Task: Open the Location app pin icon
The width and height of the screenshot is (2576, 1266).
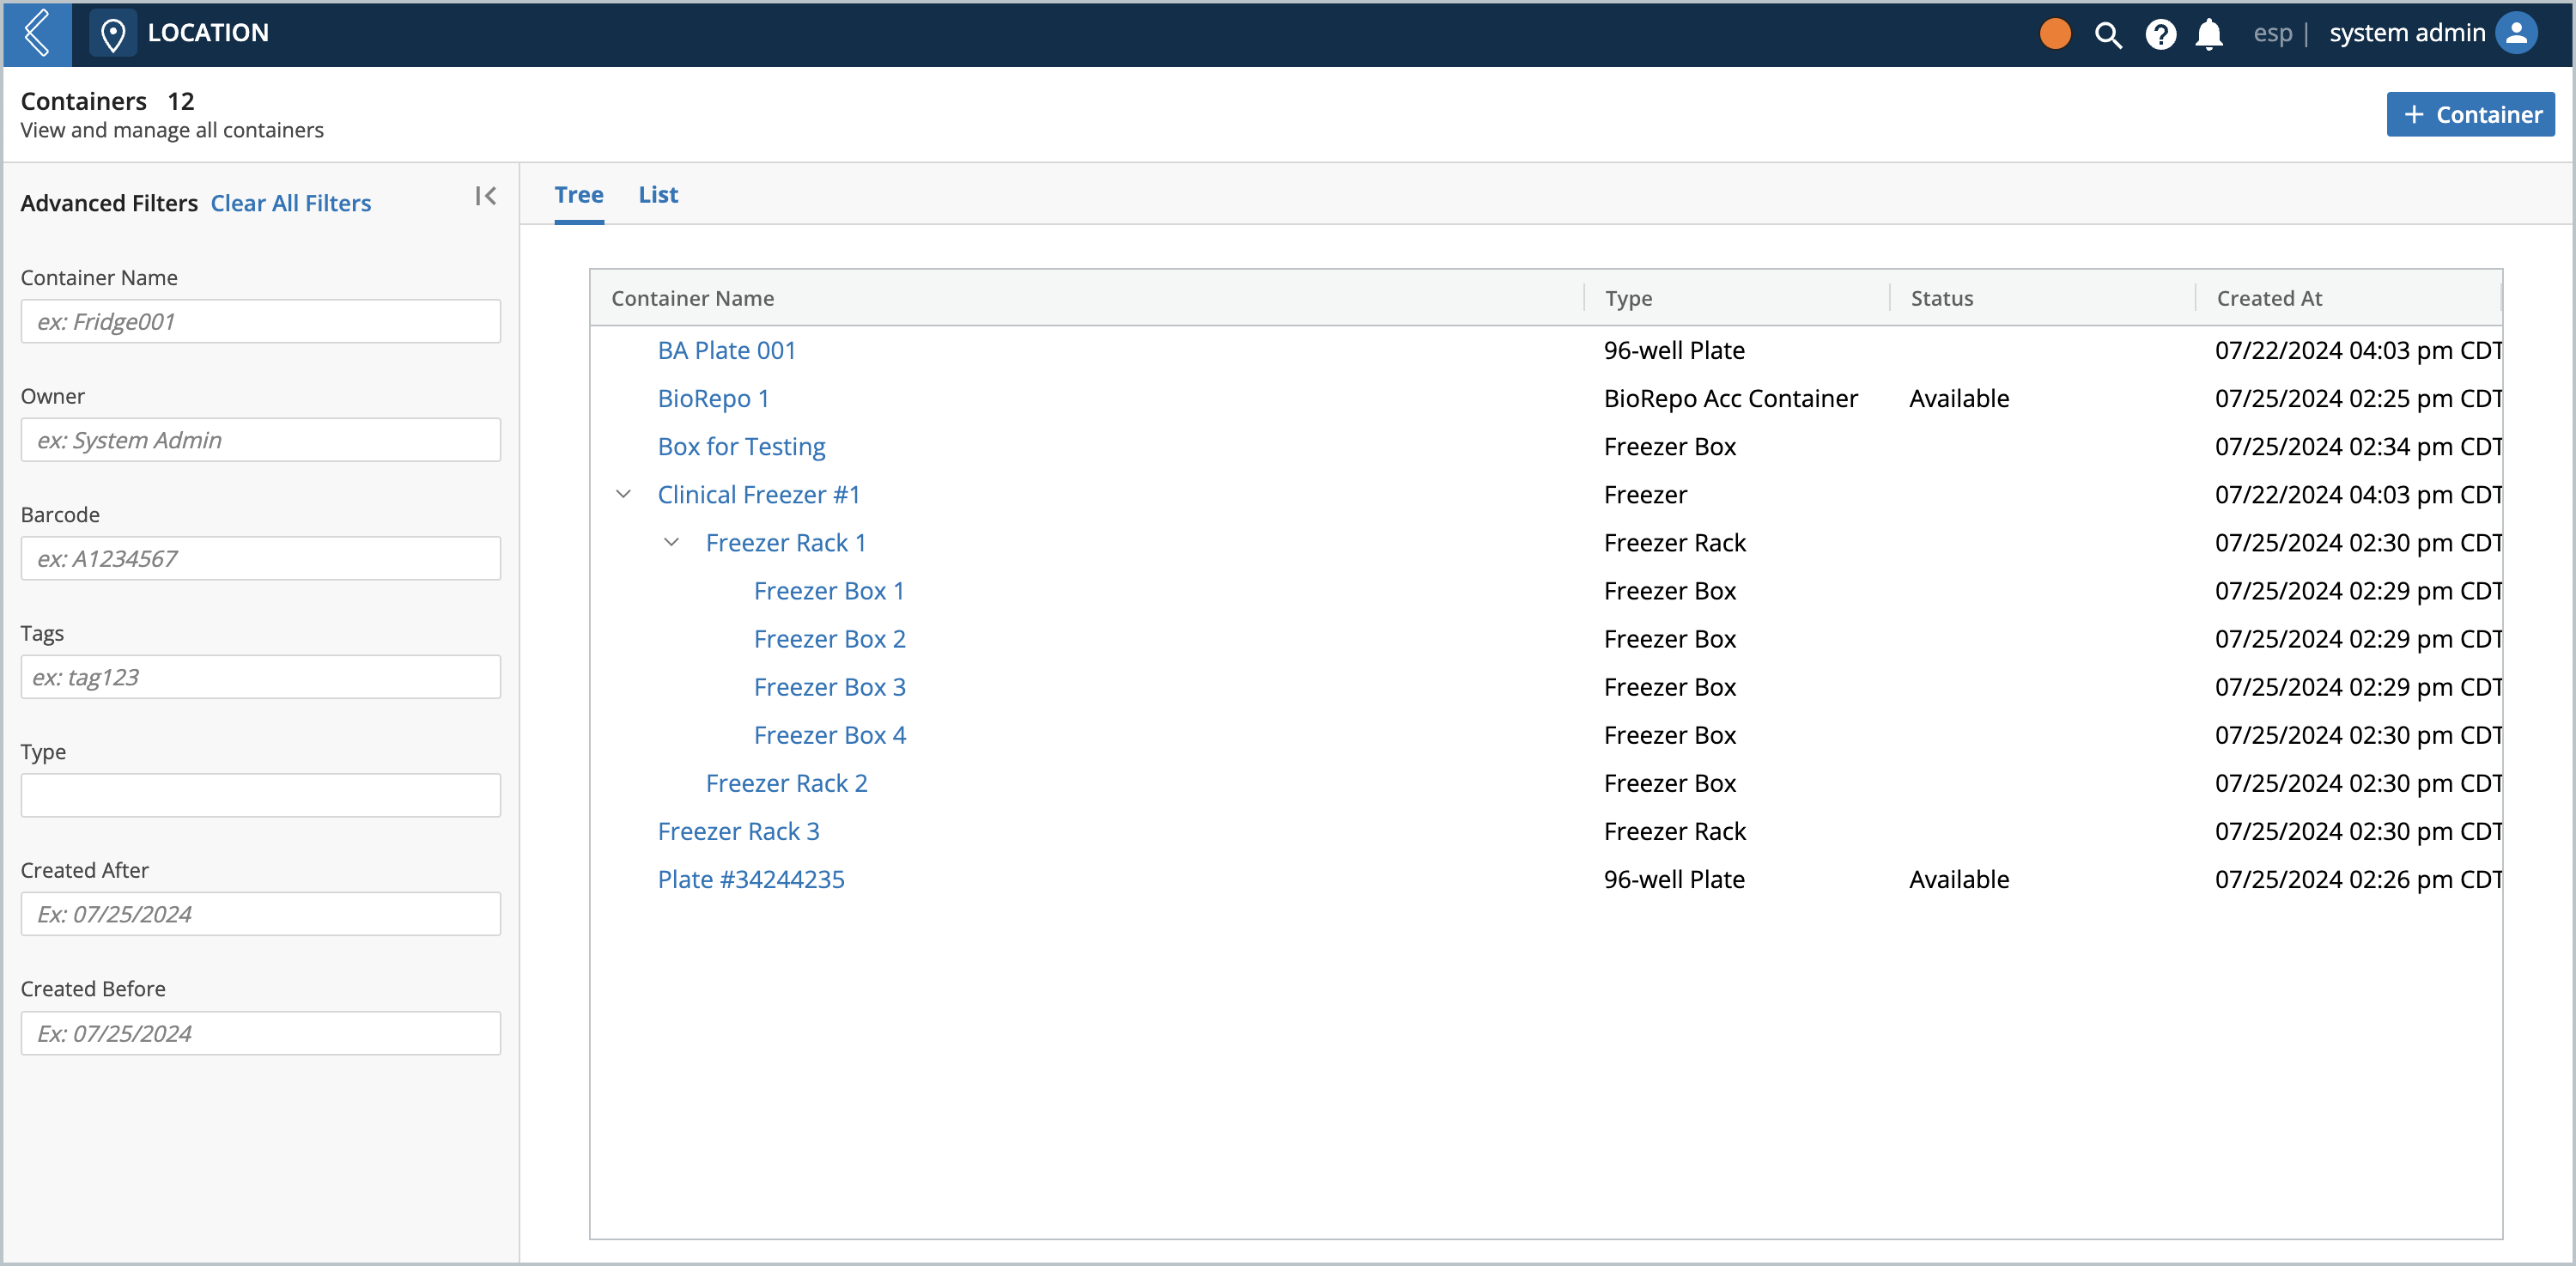Action: (113, 34)
